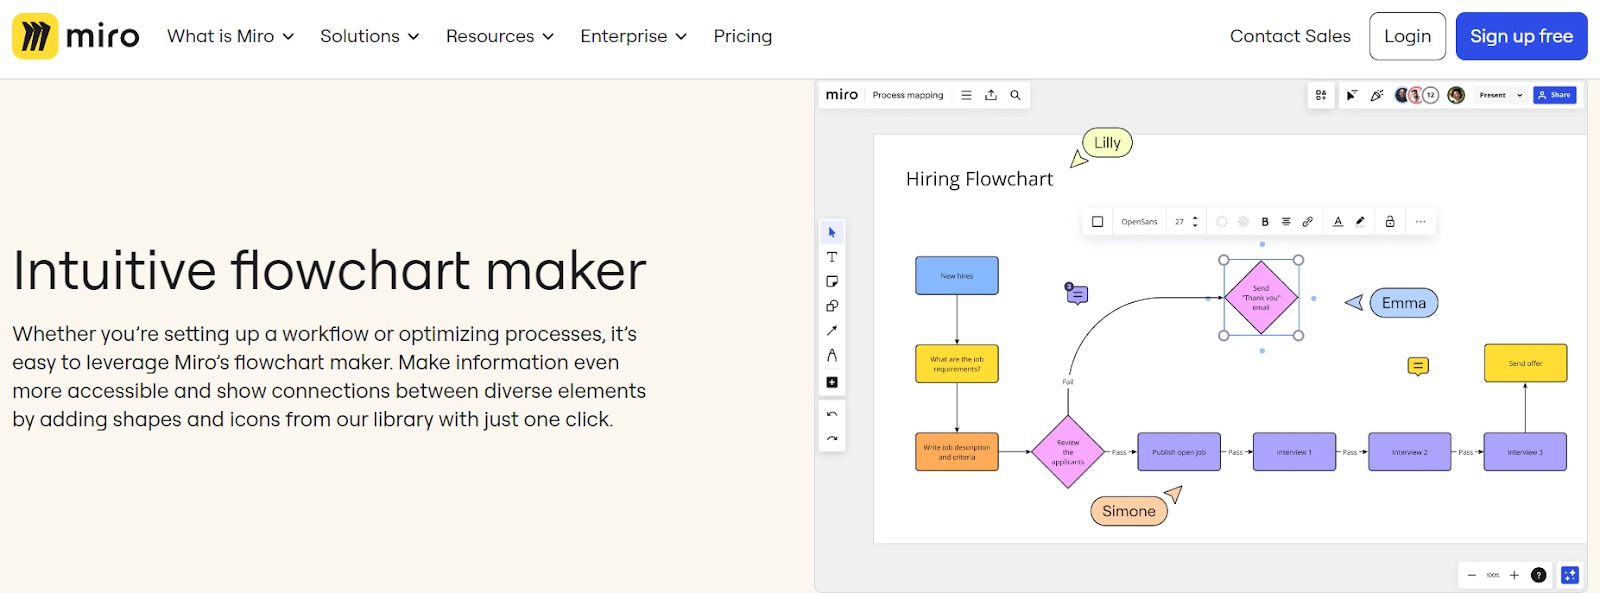This screenshot has height=593, width=1600.
Task: Click the export board upload icon
Action: (x=991, y=95)
